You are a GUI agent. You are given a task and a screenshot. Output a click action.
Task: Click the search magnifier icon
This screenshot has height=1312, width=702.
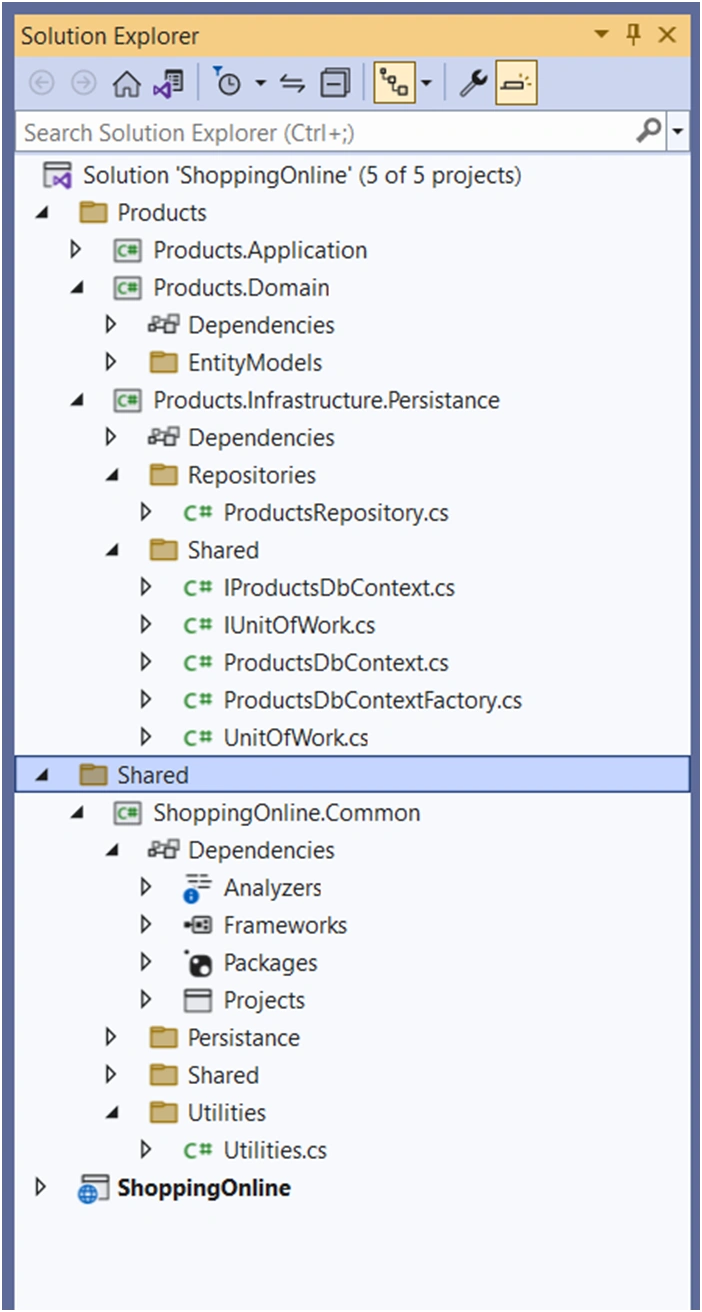tap(649, 131)
